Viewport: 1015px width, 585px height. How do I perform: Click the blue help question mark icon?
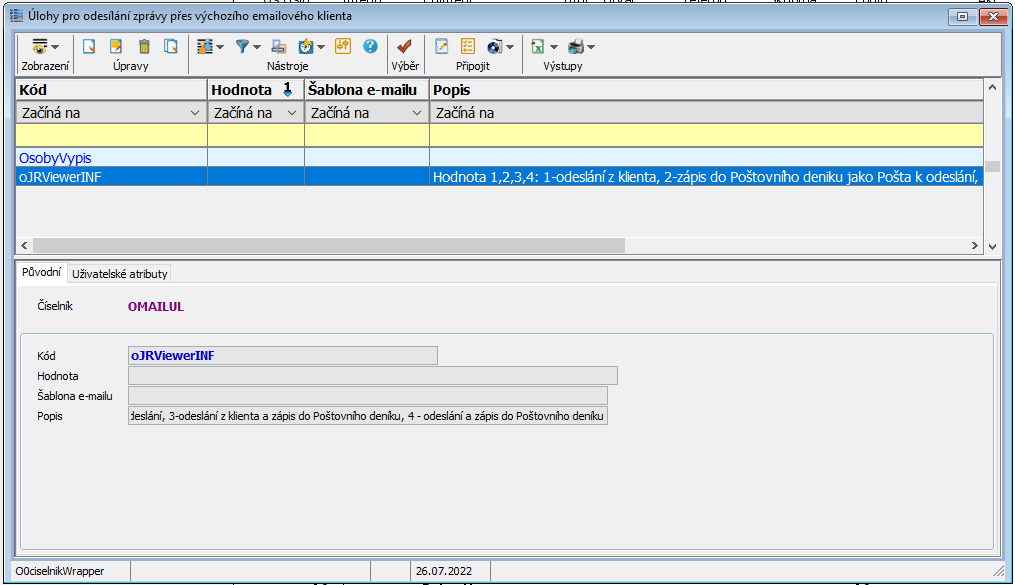(x=370, y=47)
